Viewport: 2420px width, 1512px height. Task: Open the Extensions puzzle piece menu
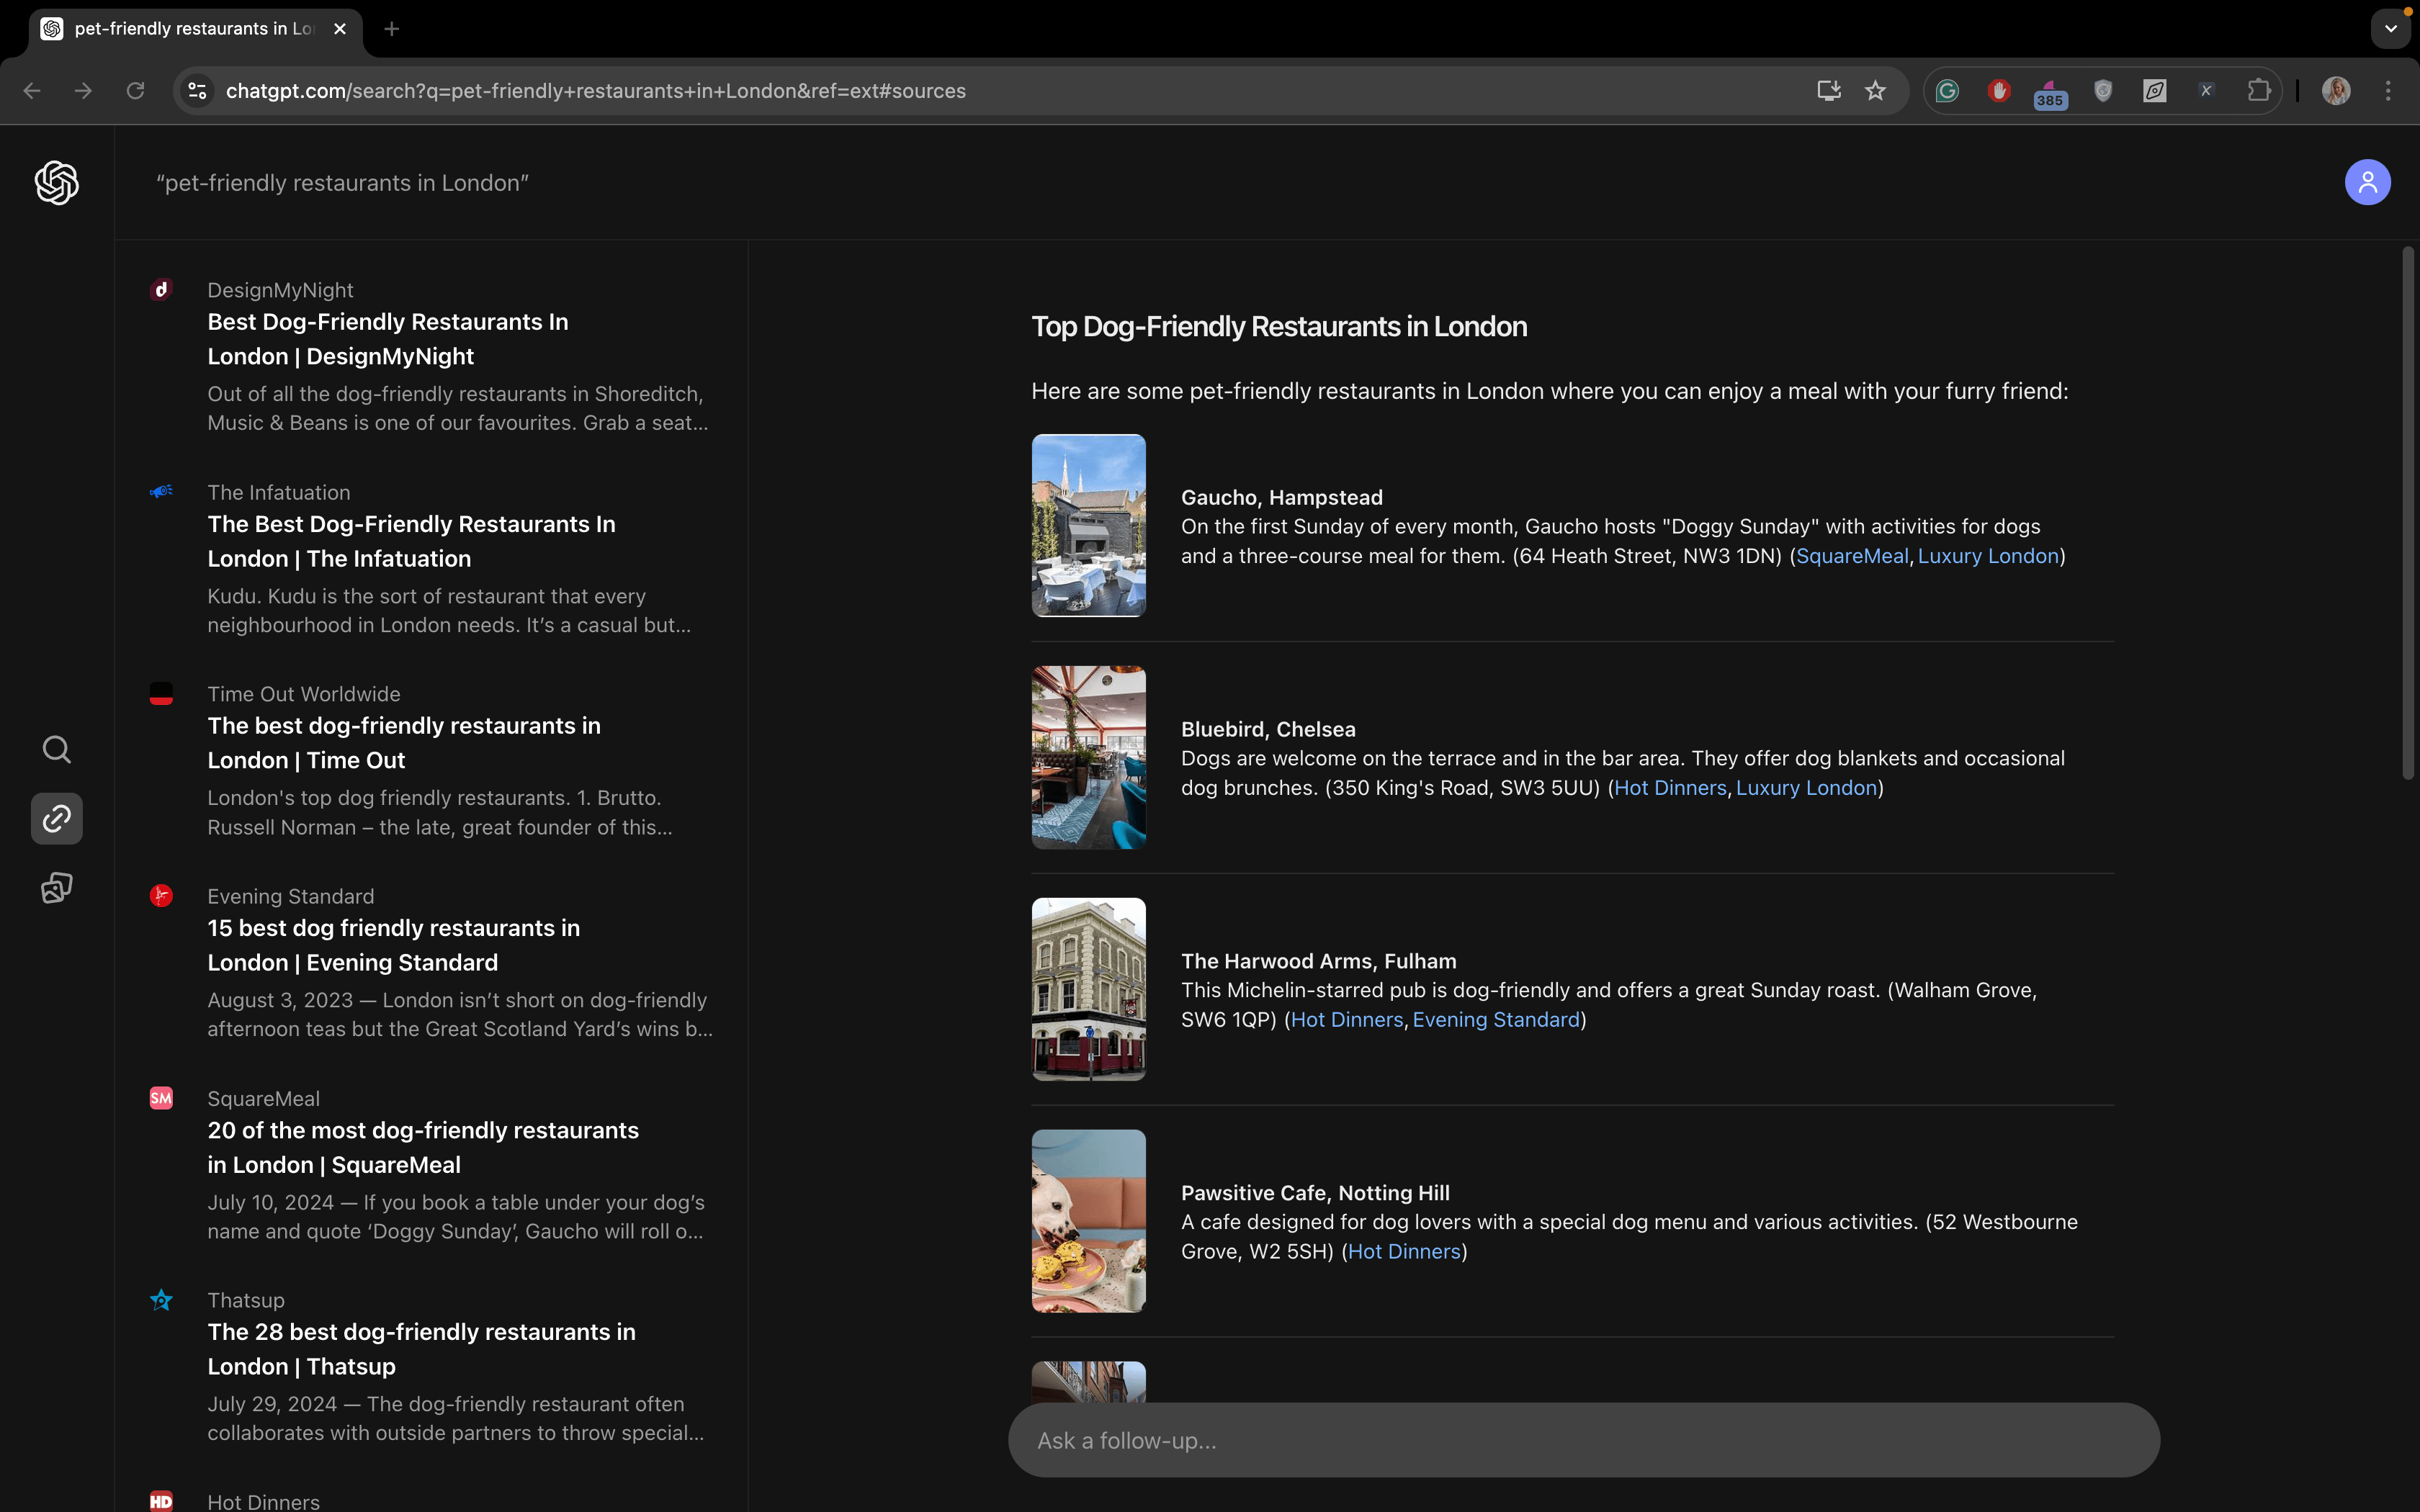coord(2259,91)
